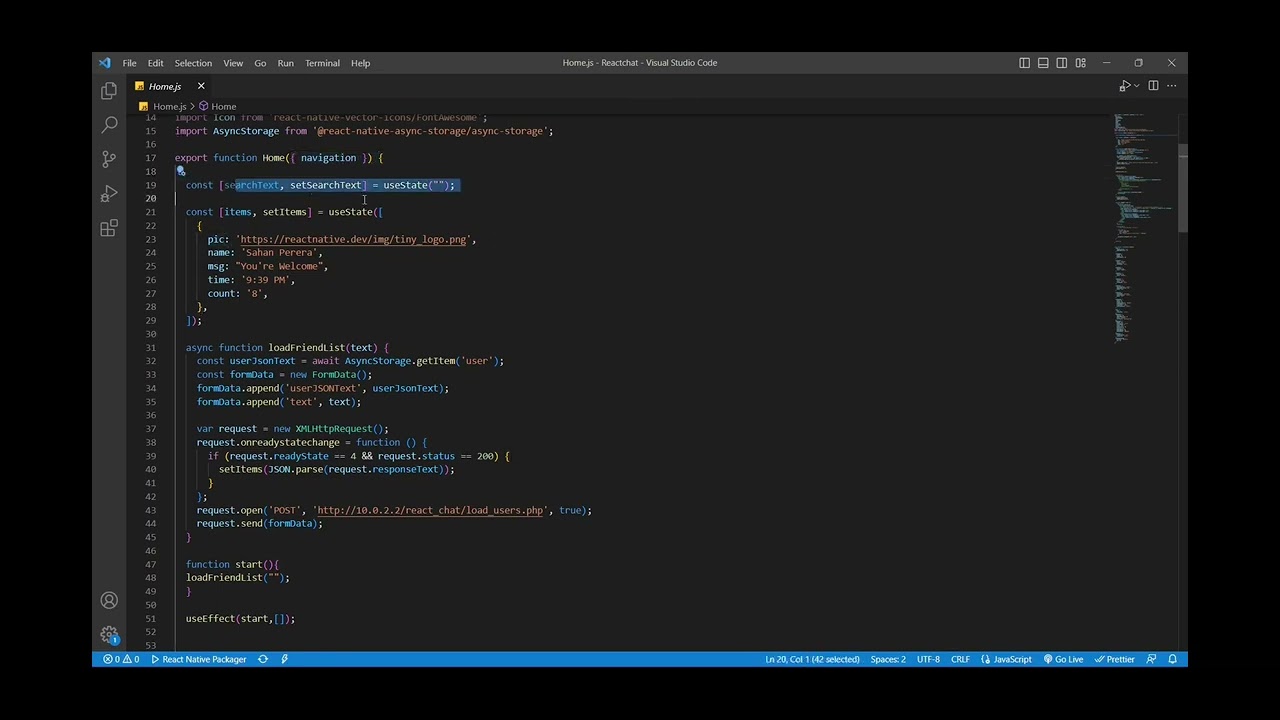Open the Help menu
The height and width of the screenshot is (720, 1280).
pos(360,63)
